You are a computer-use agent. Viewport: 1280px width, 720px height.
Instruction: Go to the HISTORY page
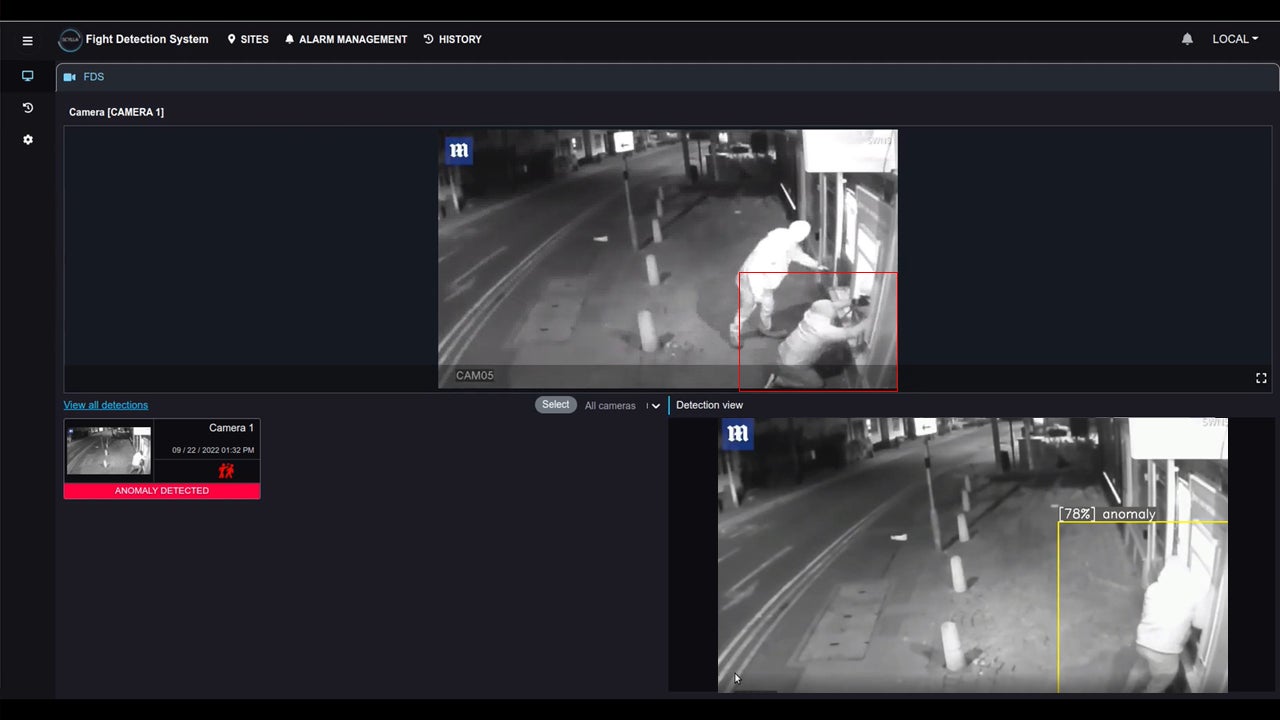click(x=452, y=40)
